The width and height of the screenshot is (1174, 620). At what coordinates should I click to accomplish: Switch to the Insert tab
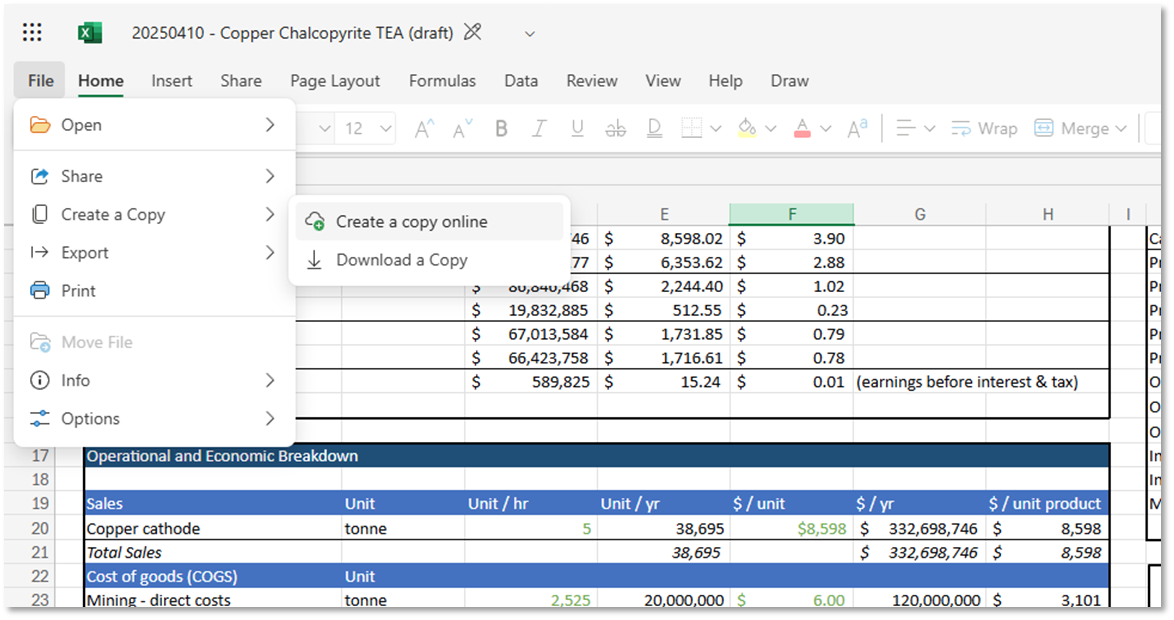tap(171, 81)
